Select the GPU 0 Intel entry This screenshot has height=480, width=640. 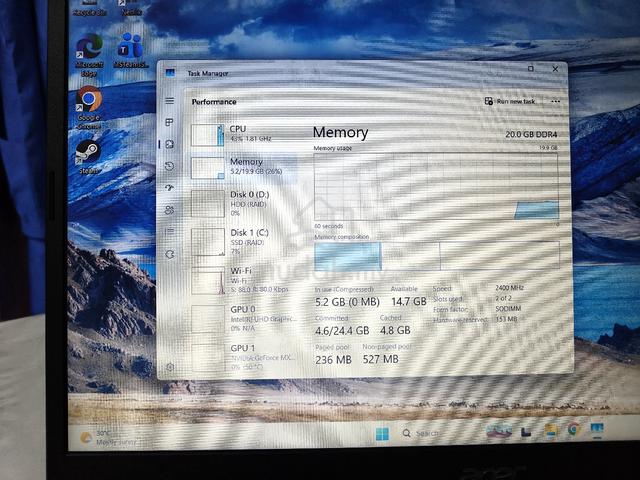[x=244, y=319]
